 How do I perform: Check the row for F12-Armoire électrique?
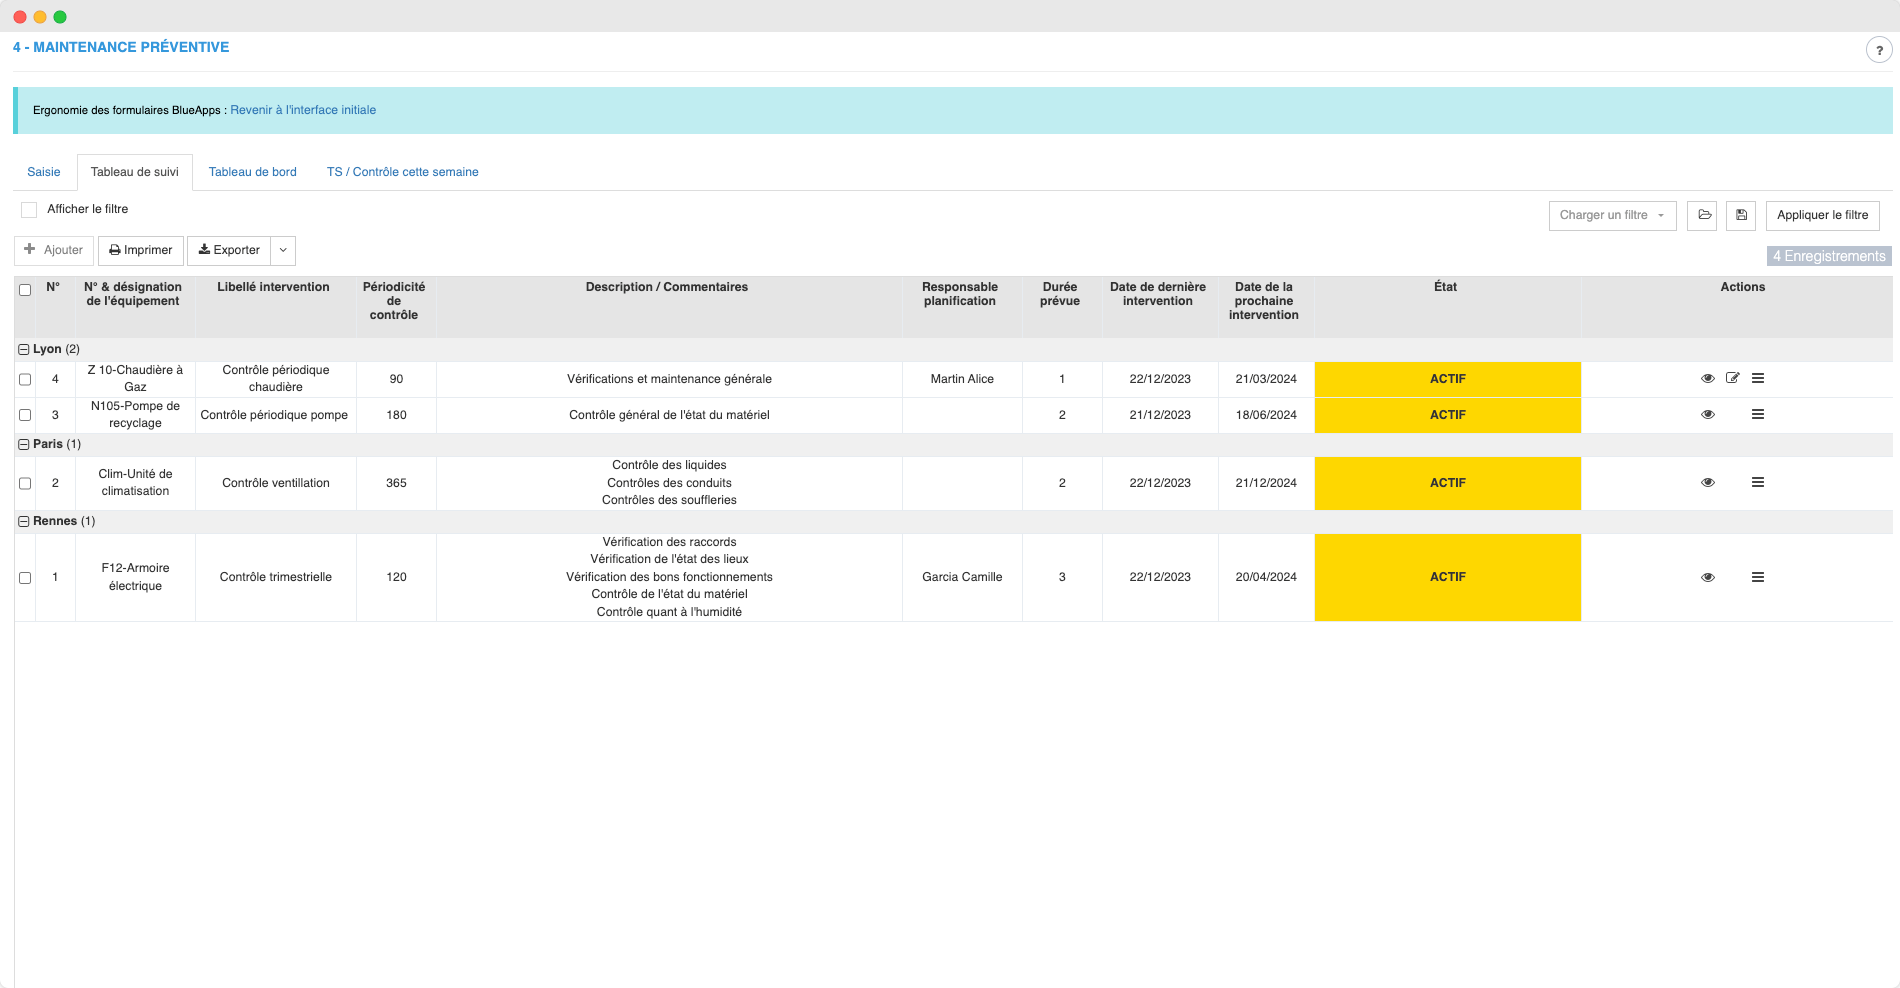click(25, 578)
